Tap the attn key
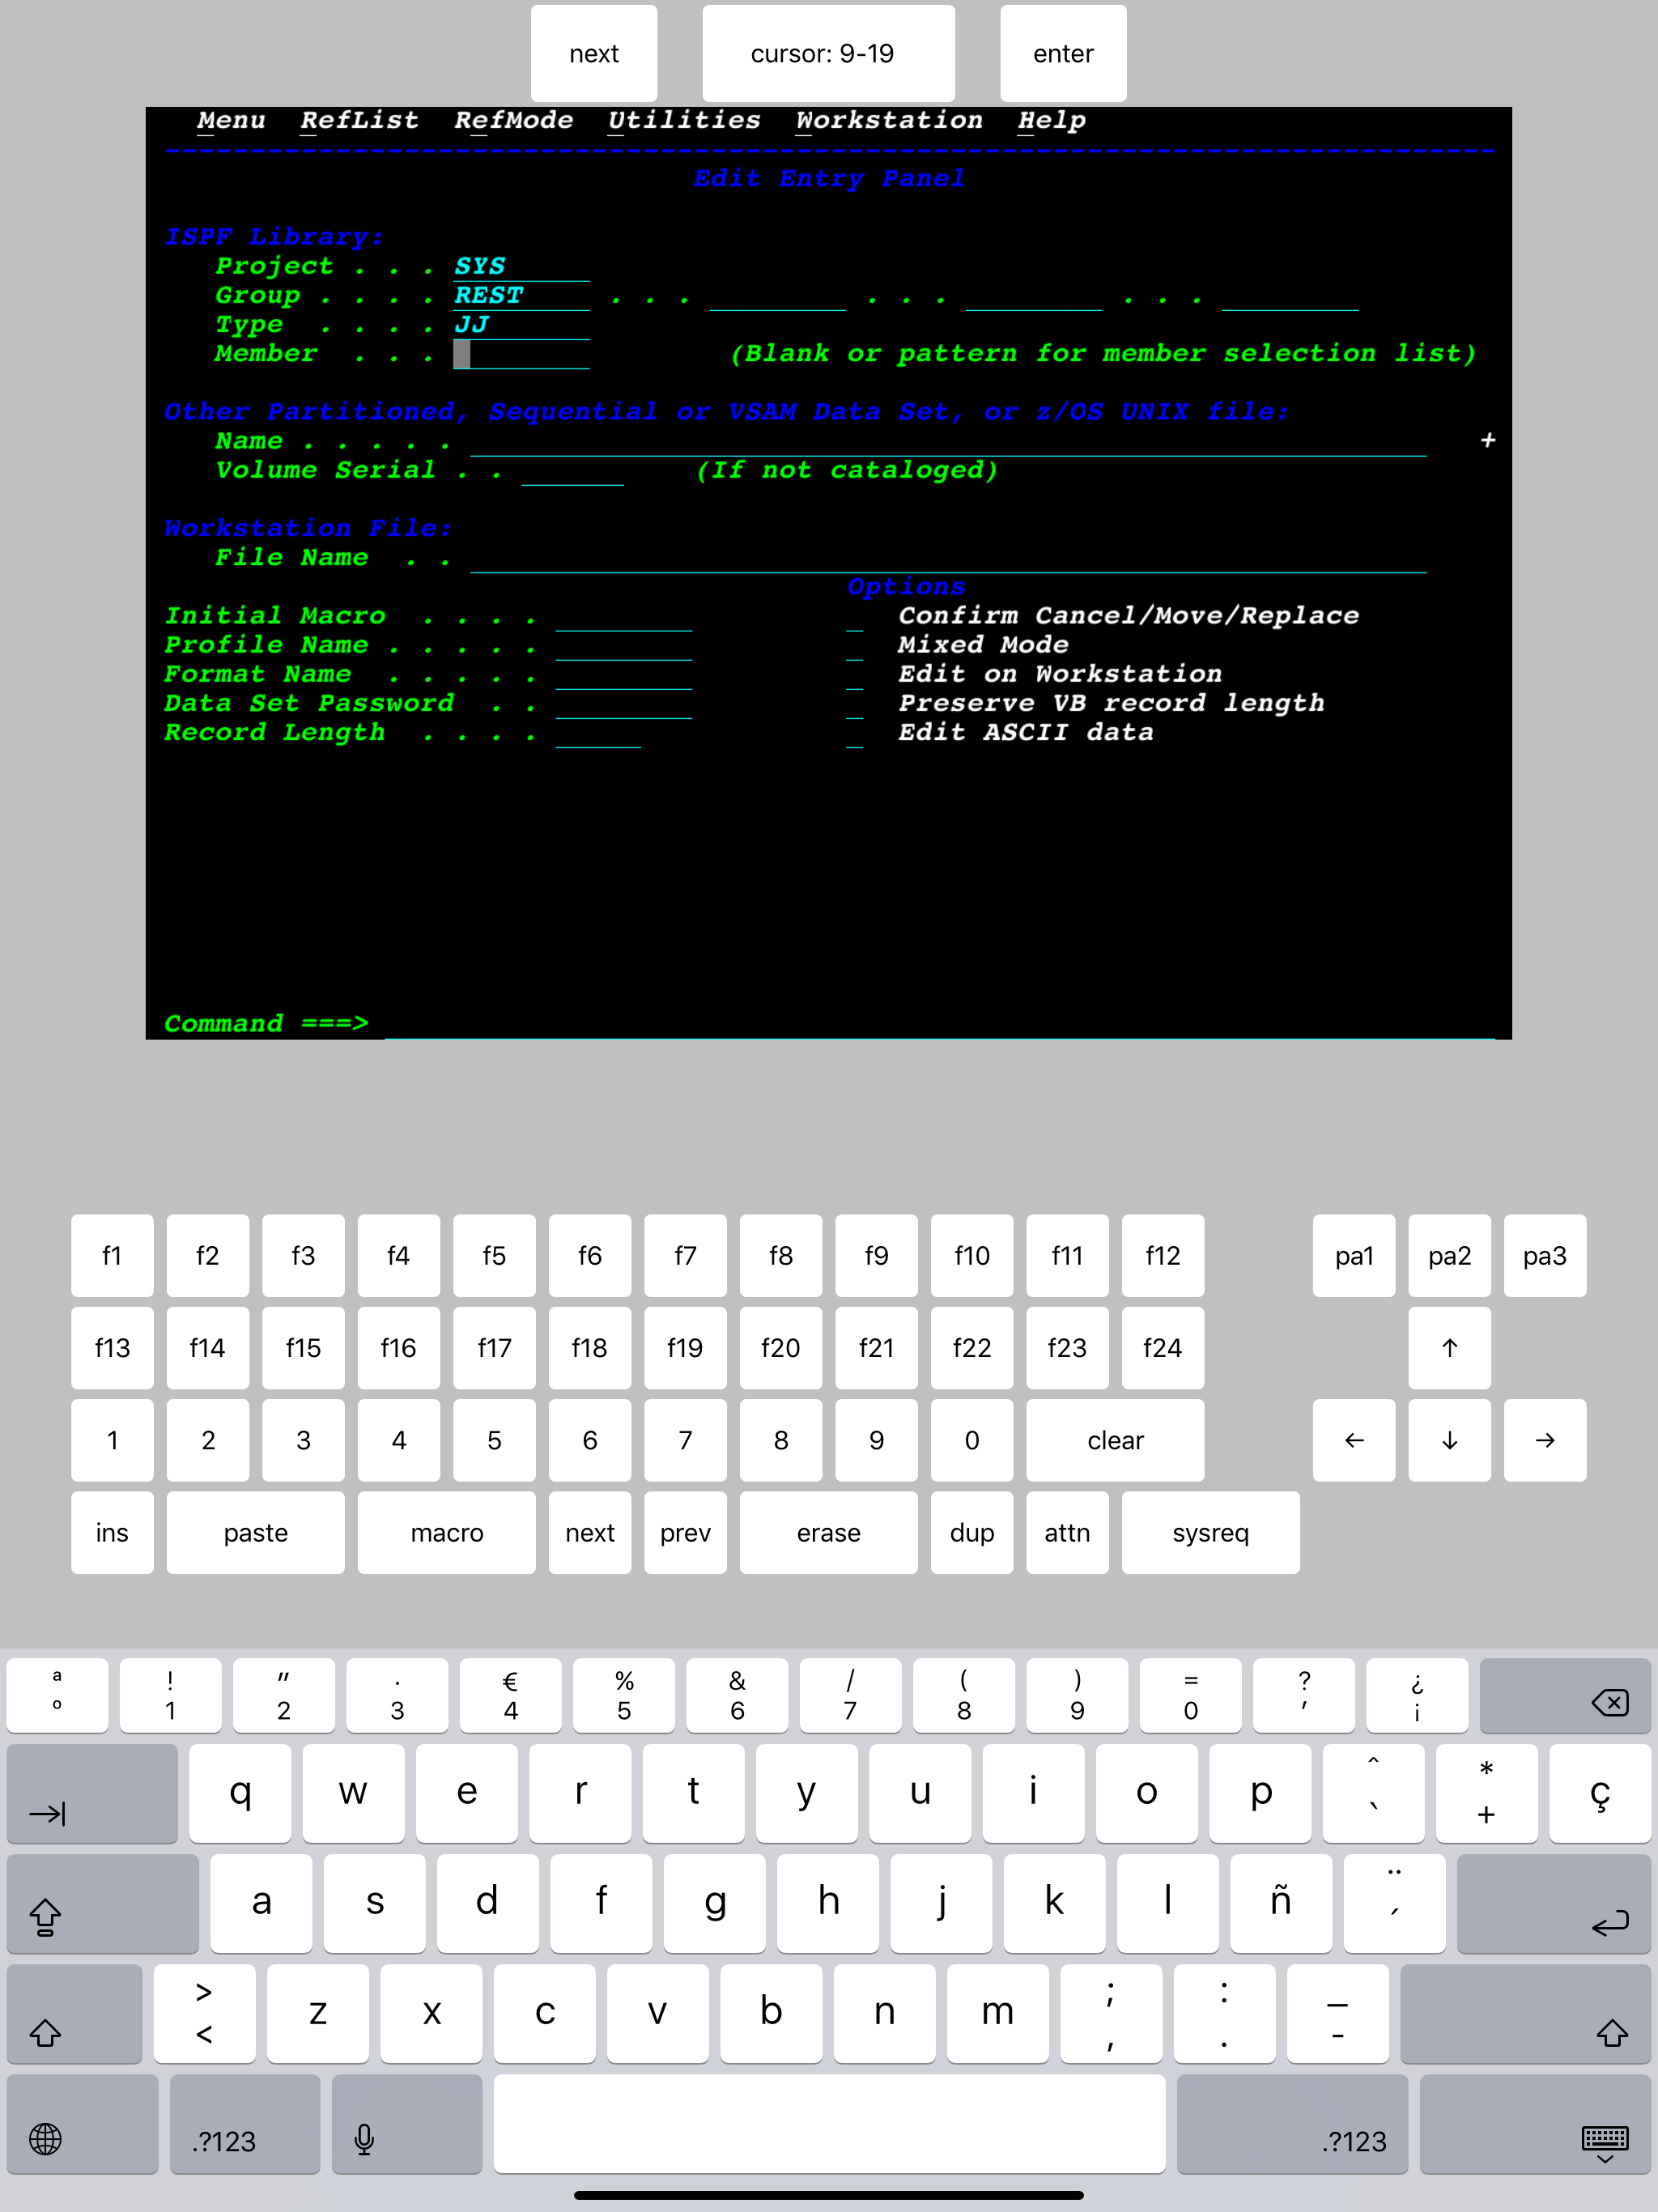The height and width of the screenshot is (2212, 1658). point(1067,1532)
